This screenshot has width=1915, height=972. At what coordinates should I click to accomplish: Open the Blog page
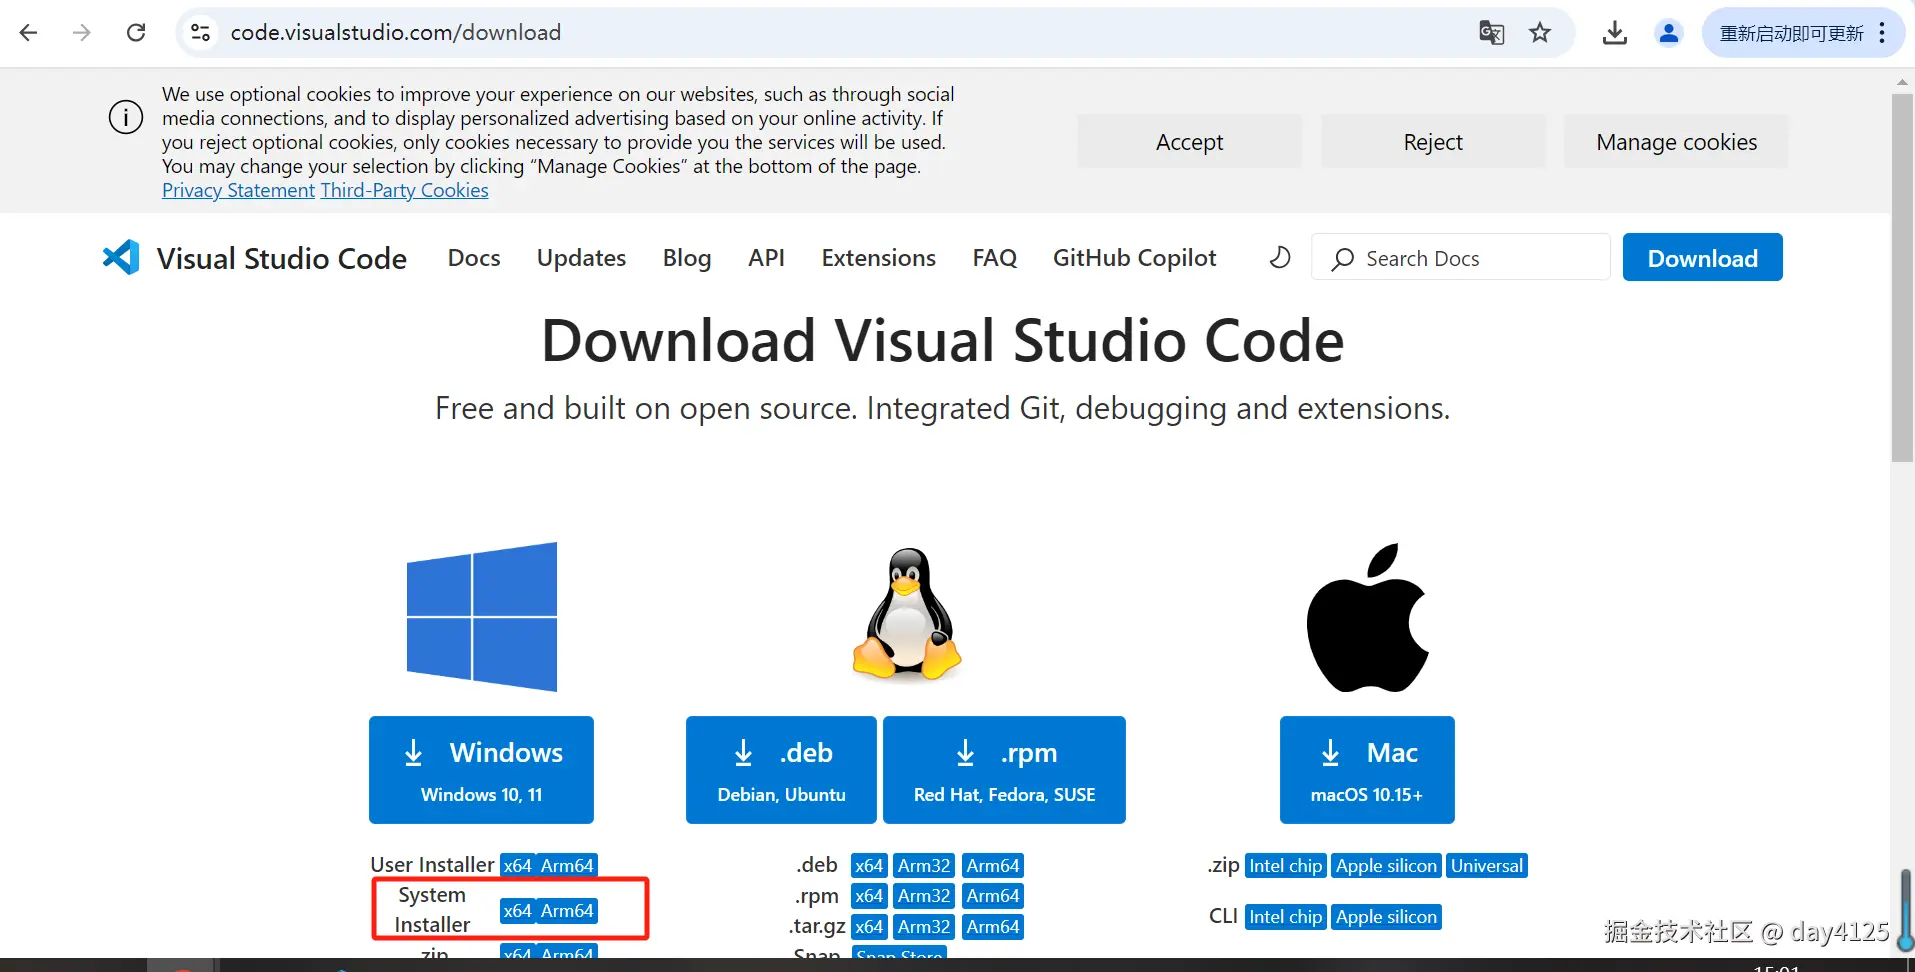tap(687, 258)
